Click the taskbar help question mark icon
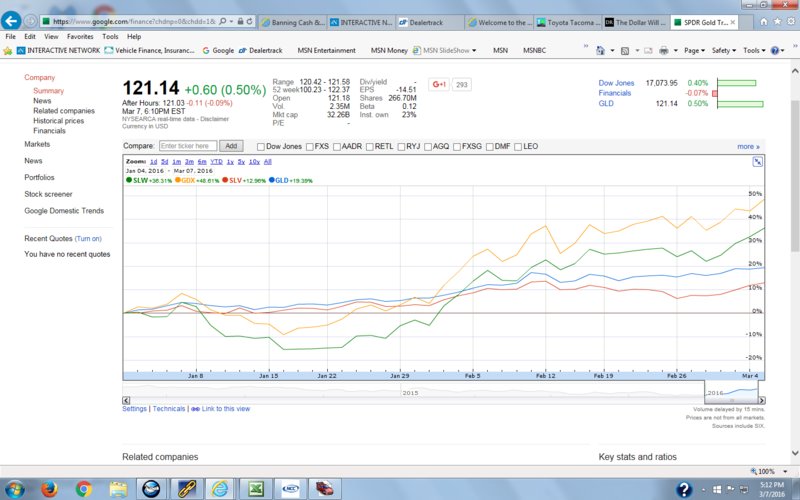This screenshot has height=500, width=800. click(x=684, y=489)
